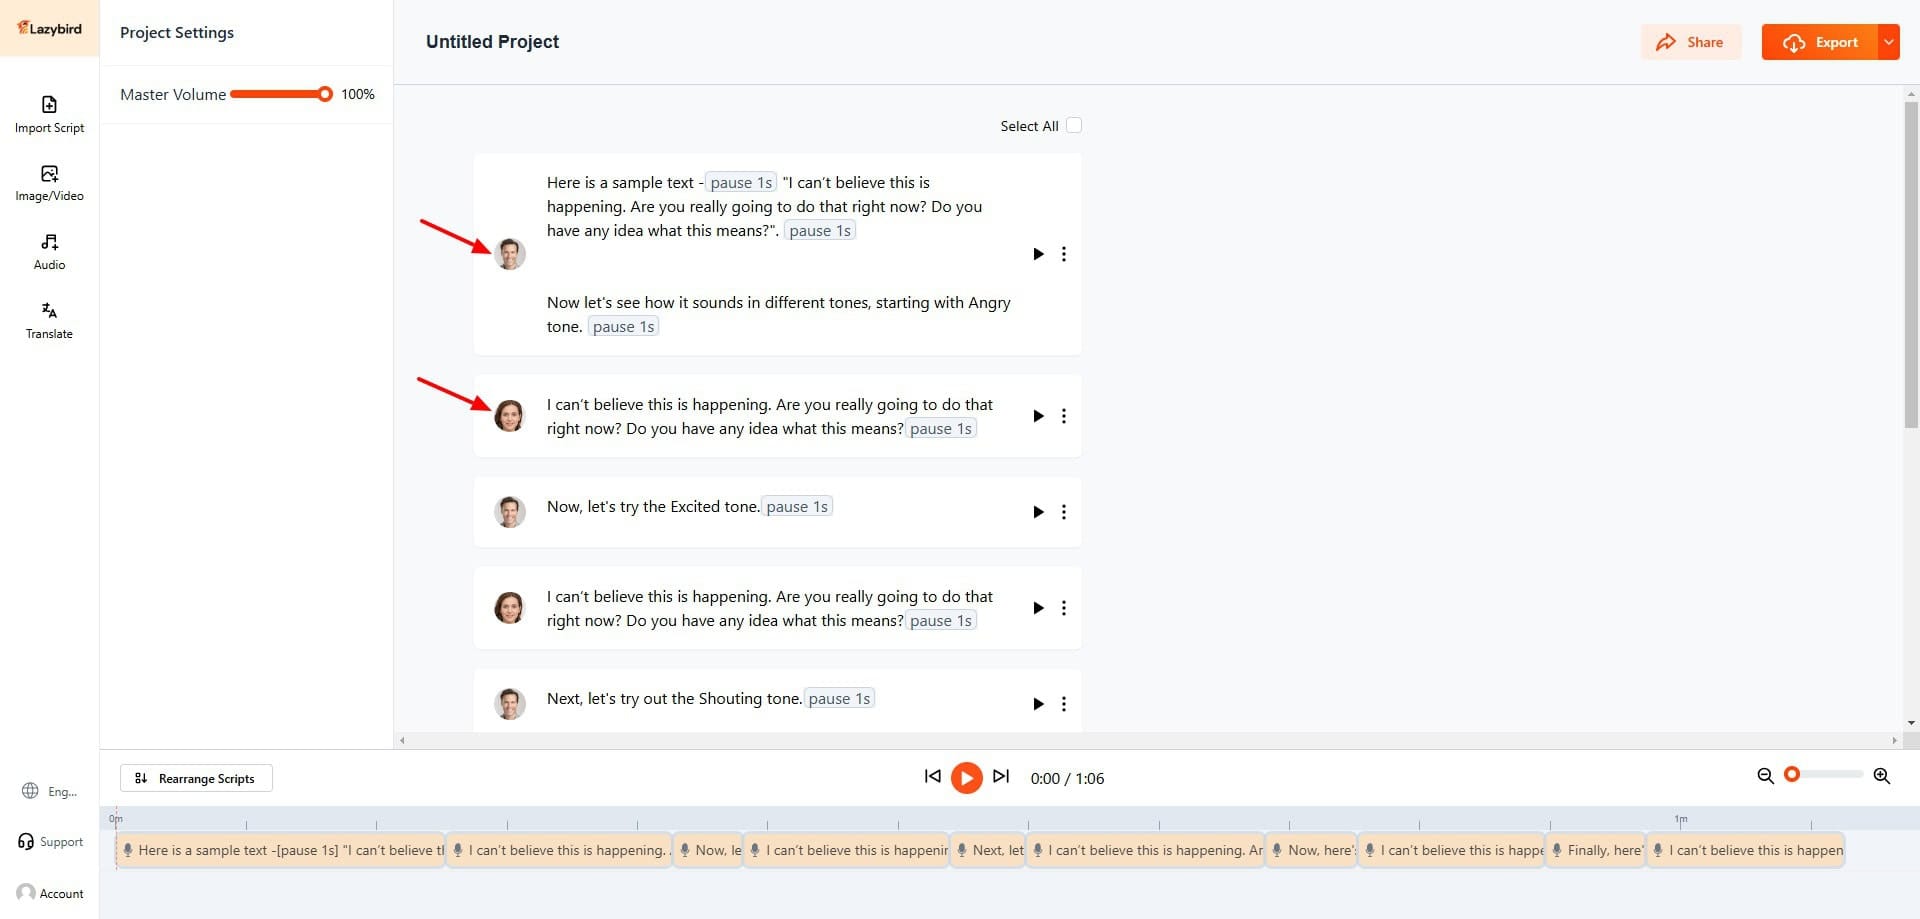Screen dimensions: 1920x919
Task: Expand the Export dropdown arrow
Action: click(x=1888, y=42)
